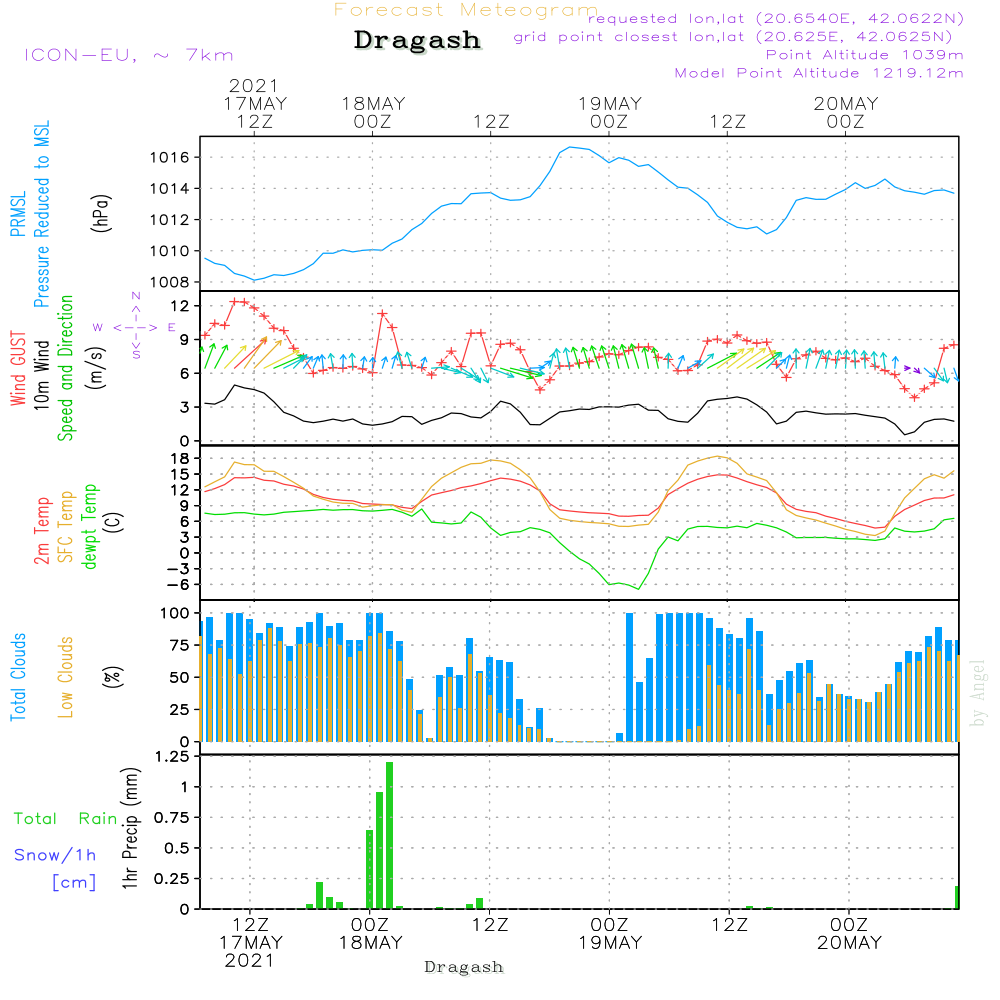Click the (hPa) unit label

(101, 213)
